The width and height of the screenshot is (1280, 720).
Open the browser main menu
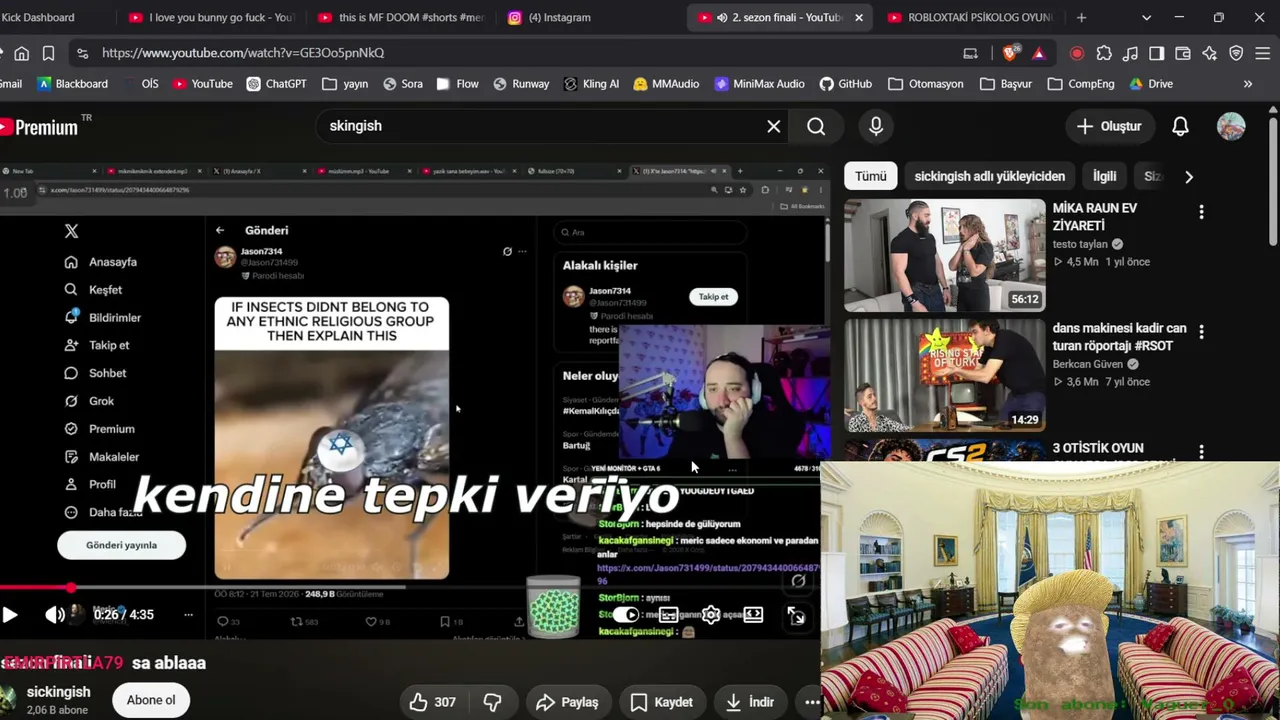pos(1263,53)
